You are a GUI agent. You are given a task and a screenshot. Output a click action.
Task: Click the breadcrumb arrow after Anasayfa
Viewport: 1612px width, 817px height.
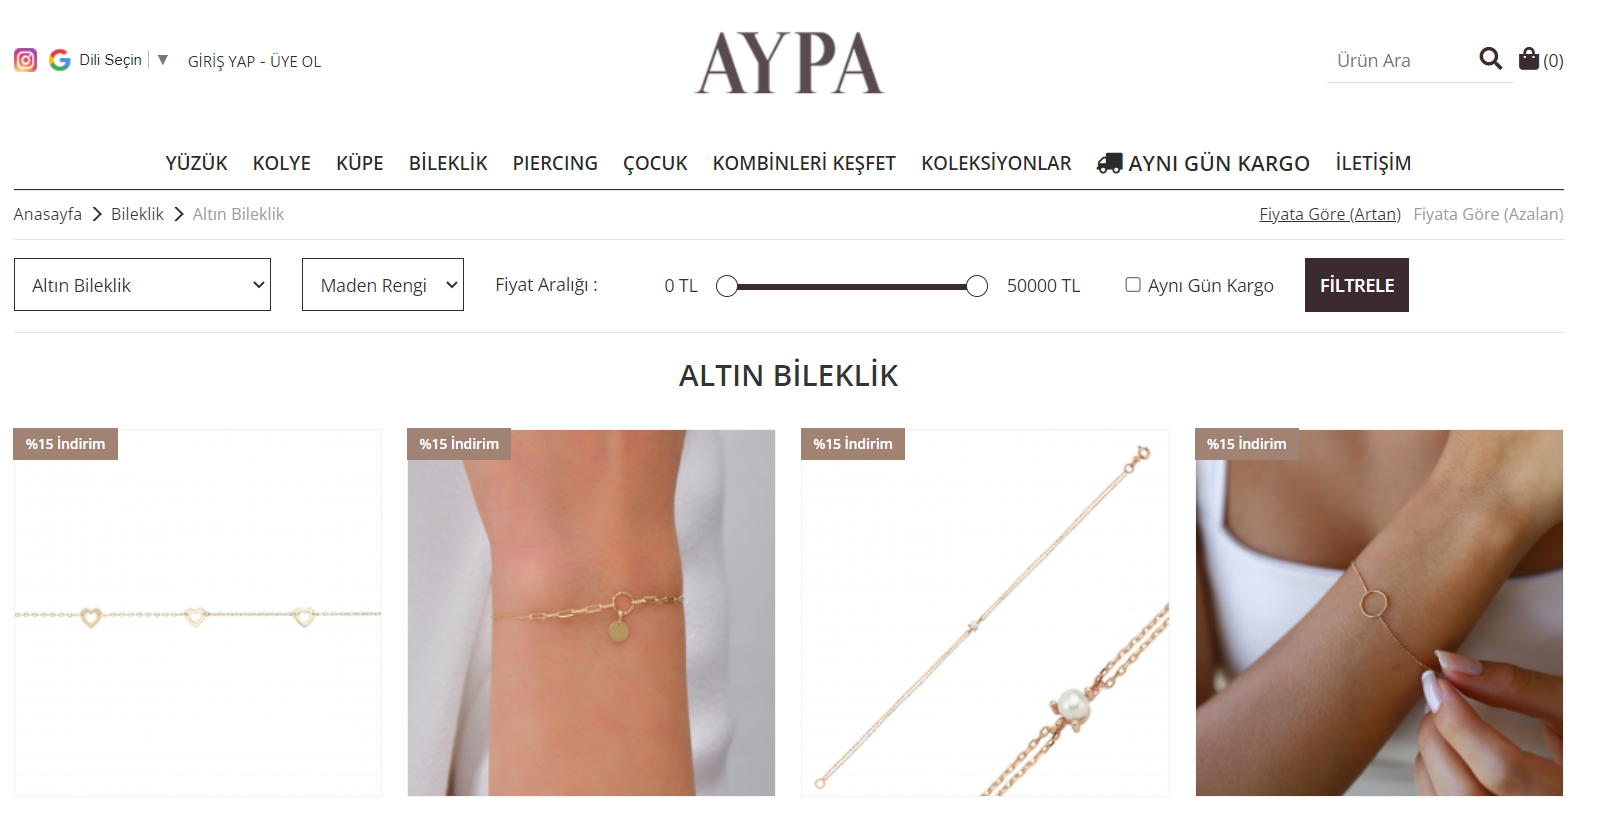(x=97, y=214)
